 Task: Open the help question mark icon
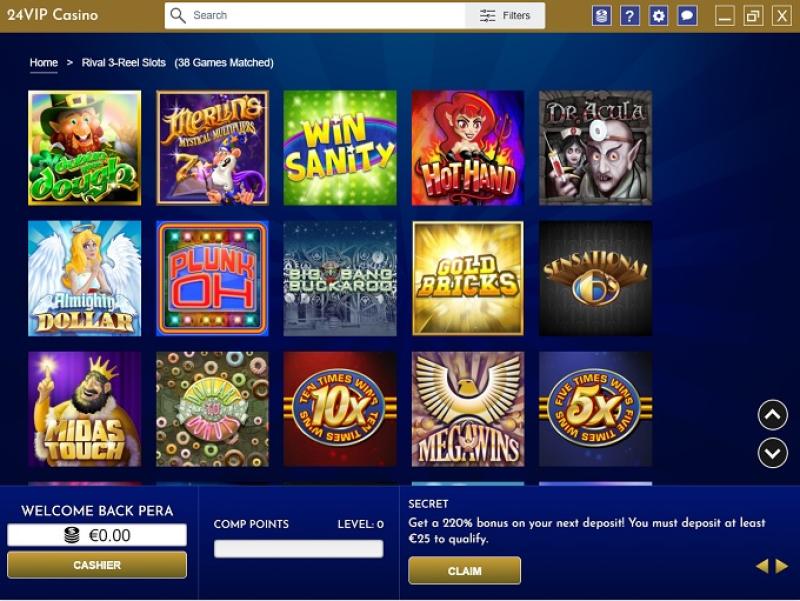pos(630,16)
